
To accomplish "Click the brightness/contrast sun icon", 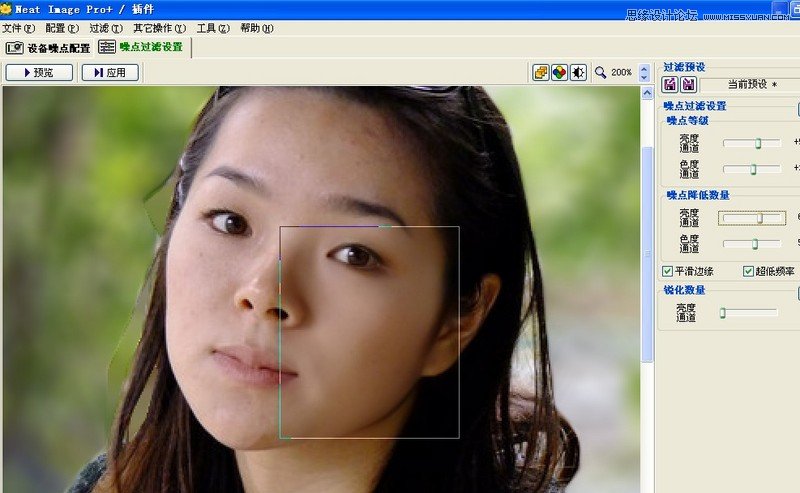I will (x=578, y=72).
